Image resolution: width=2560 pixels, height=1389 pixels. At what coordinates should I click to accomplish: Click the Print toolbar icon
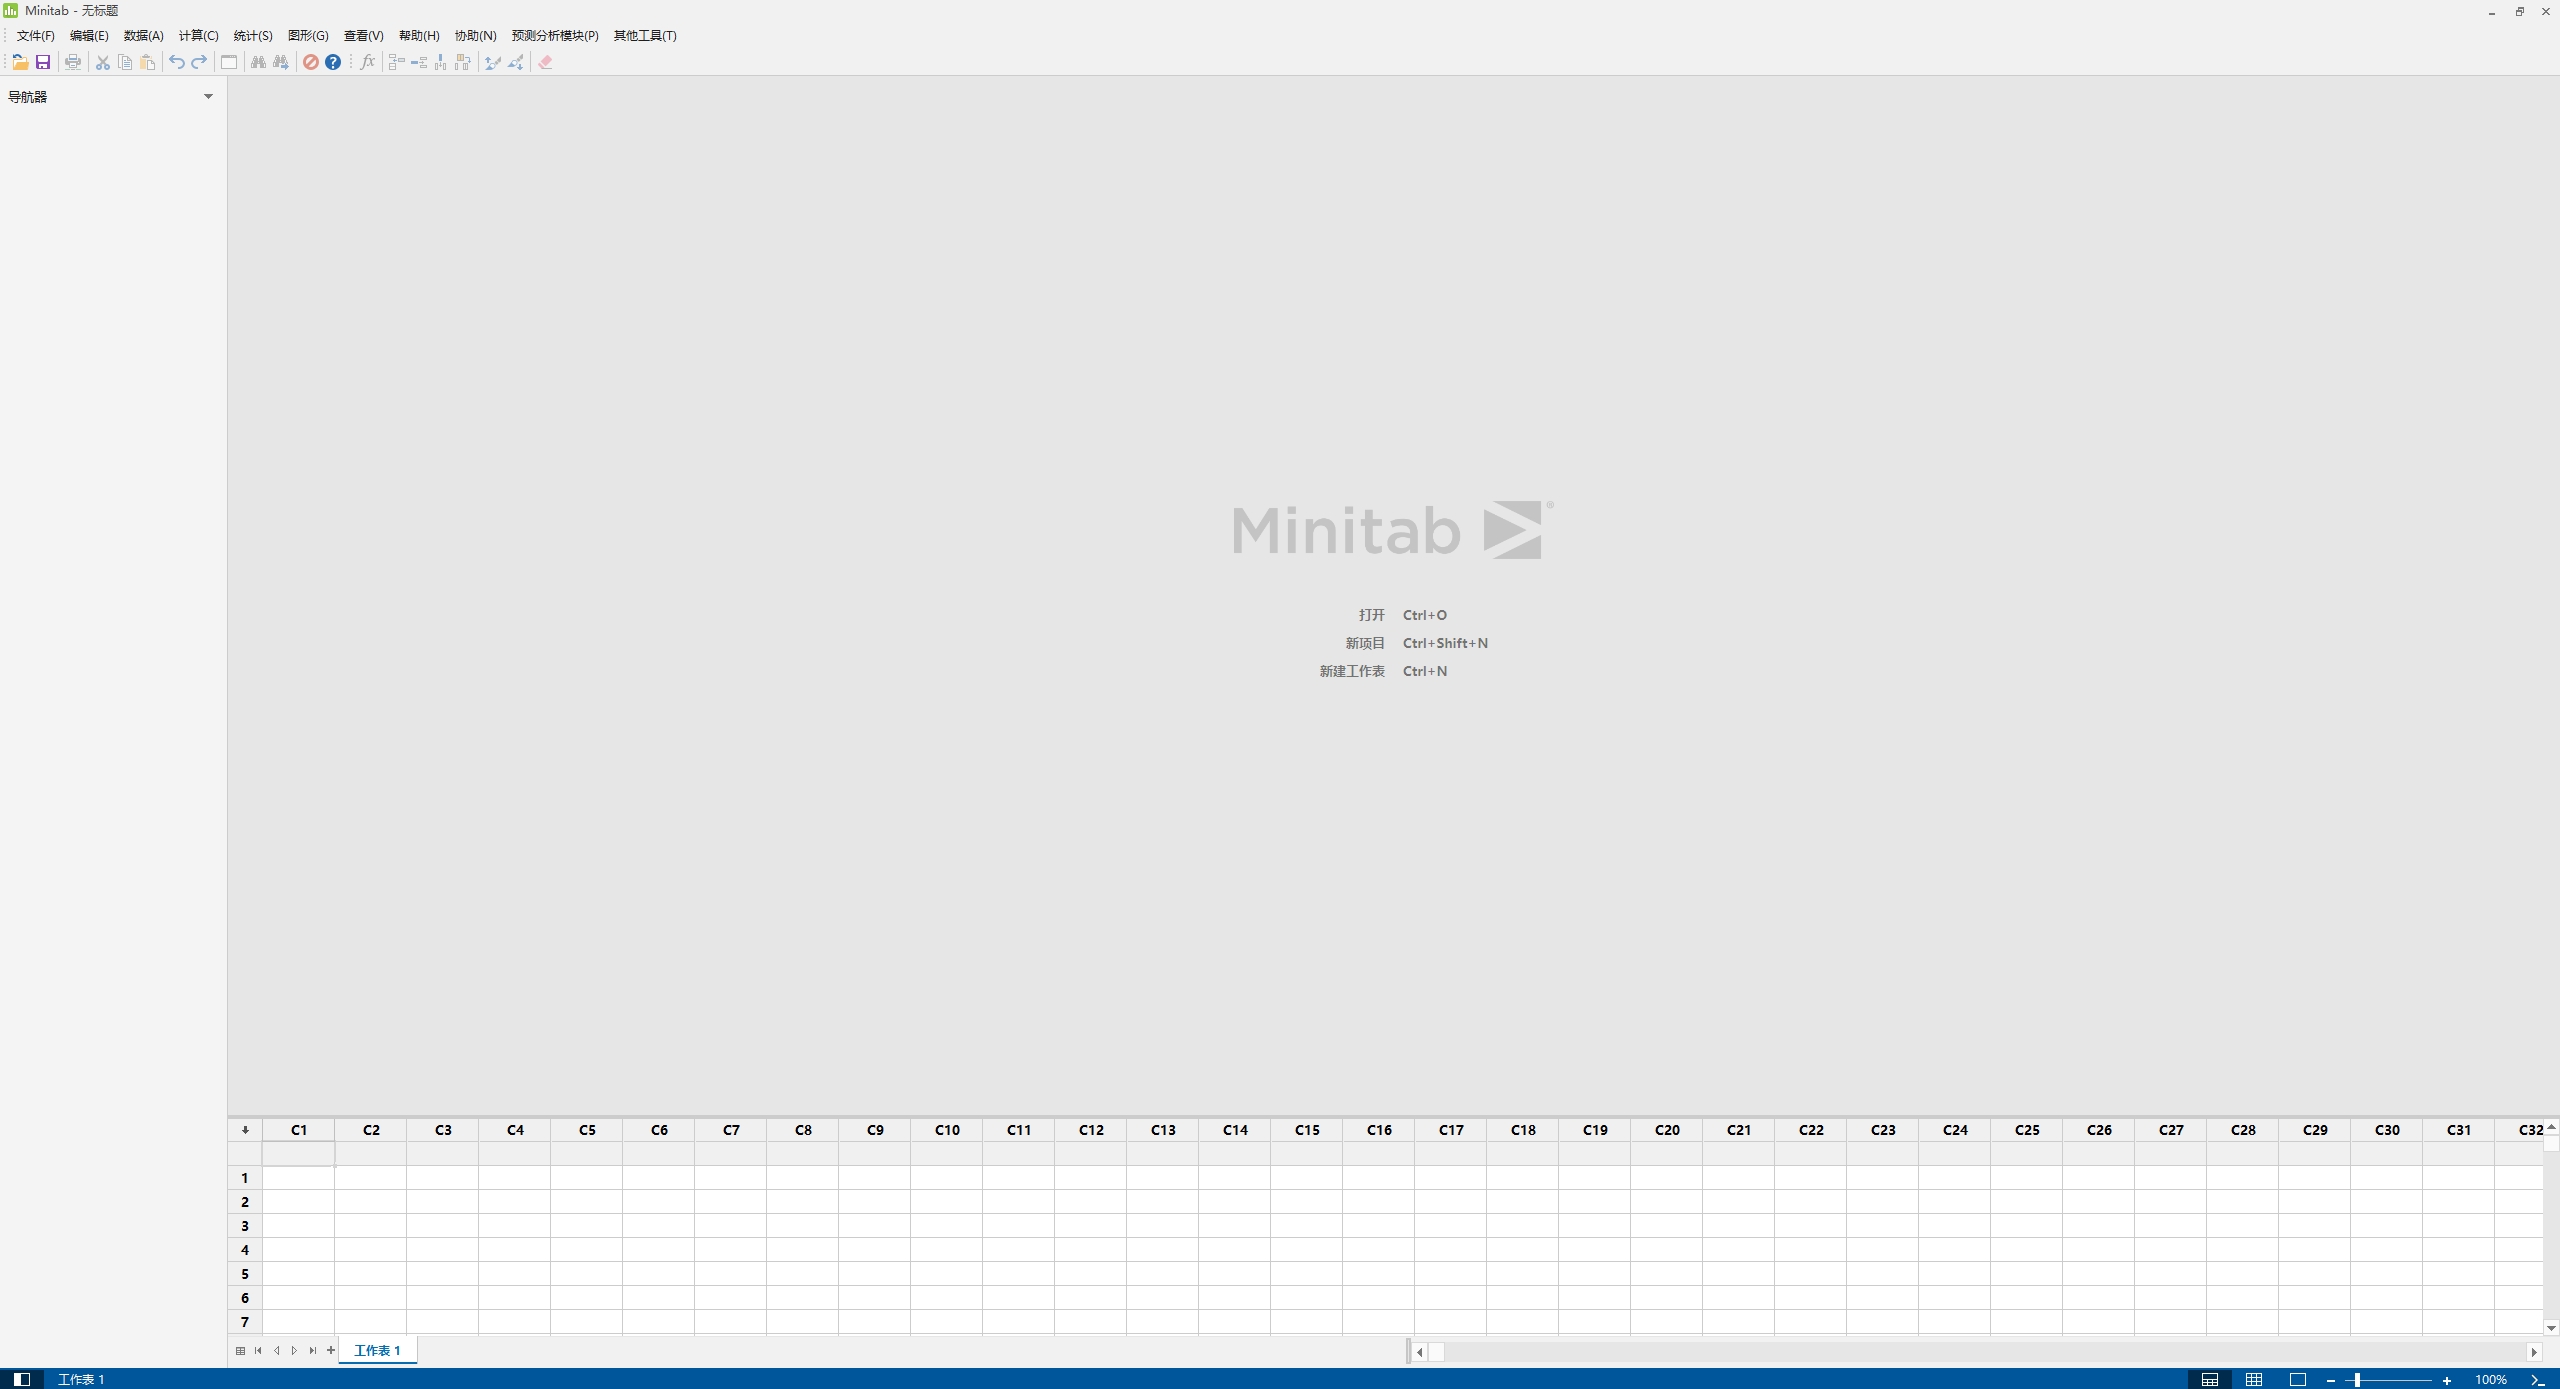pyautogui.click(x=73, y=62)
